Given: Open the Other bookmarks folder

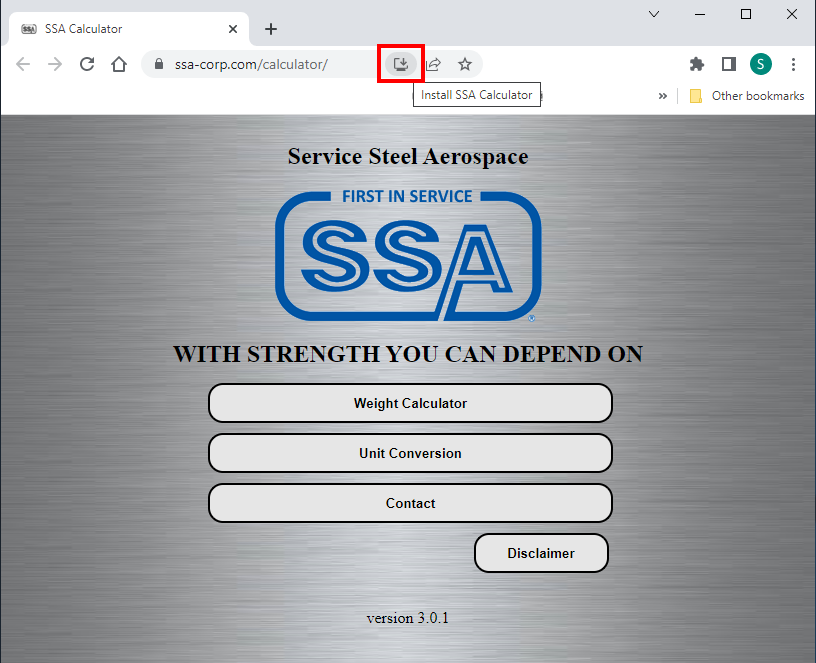Looking at the screenshot, I should coord(747,96).
